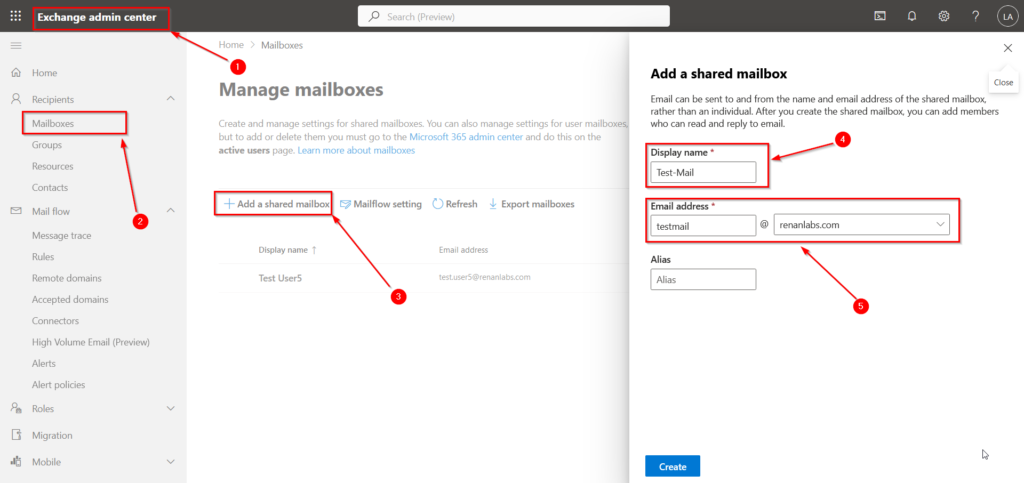Collapse the Mail flow section chevron
Image resolution: width=1024 pixels, height=483 pixels.
170,211
